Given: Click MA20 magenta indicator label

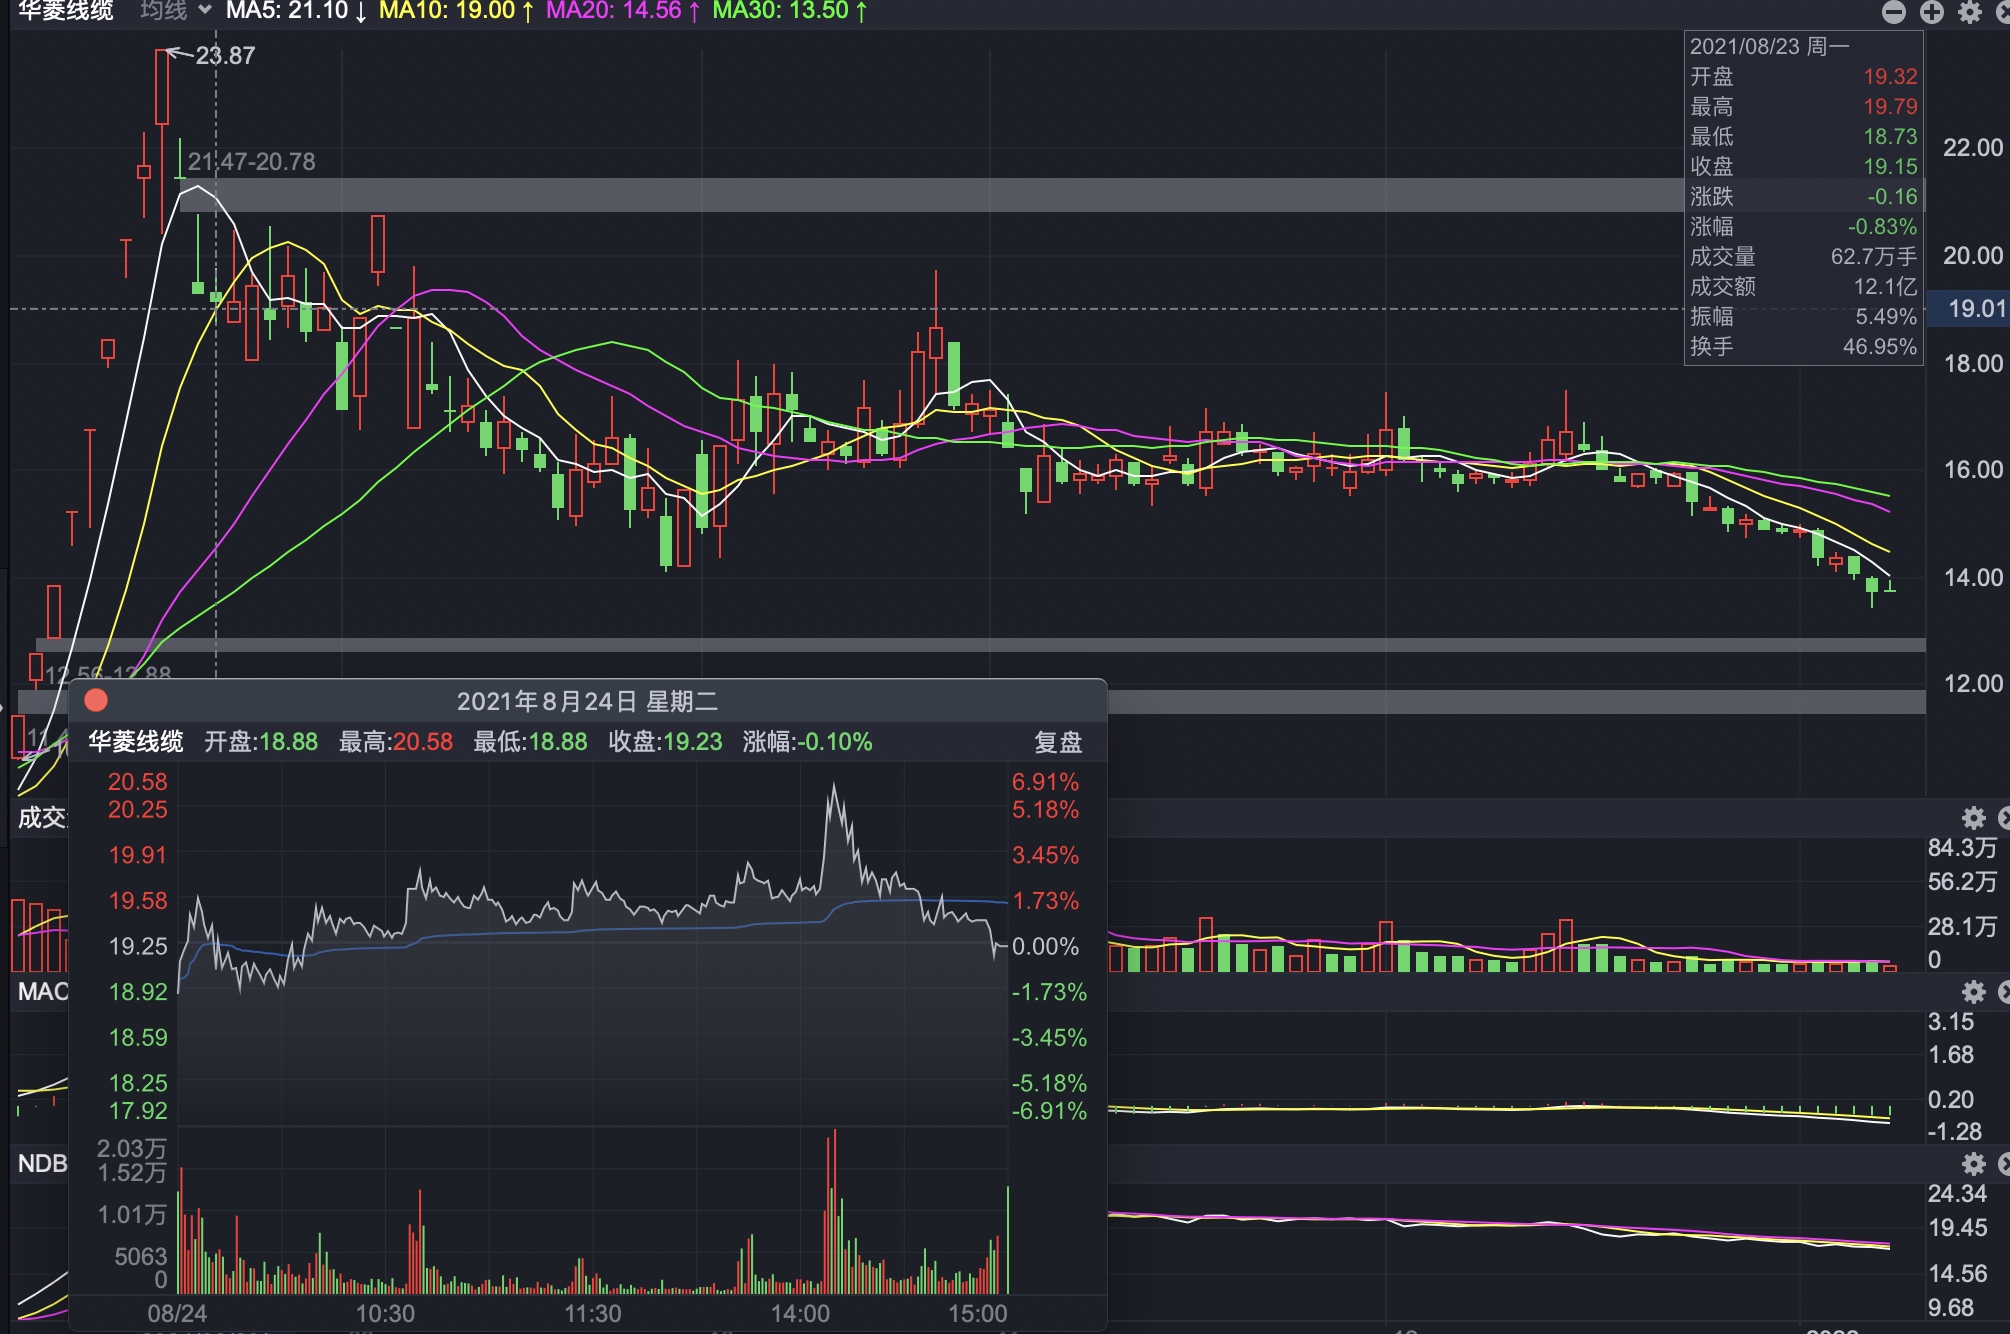Looking at the screenshot, I should coord(622,11).
